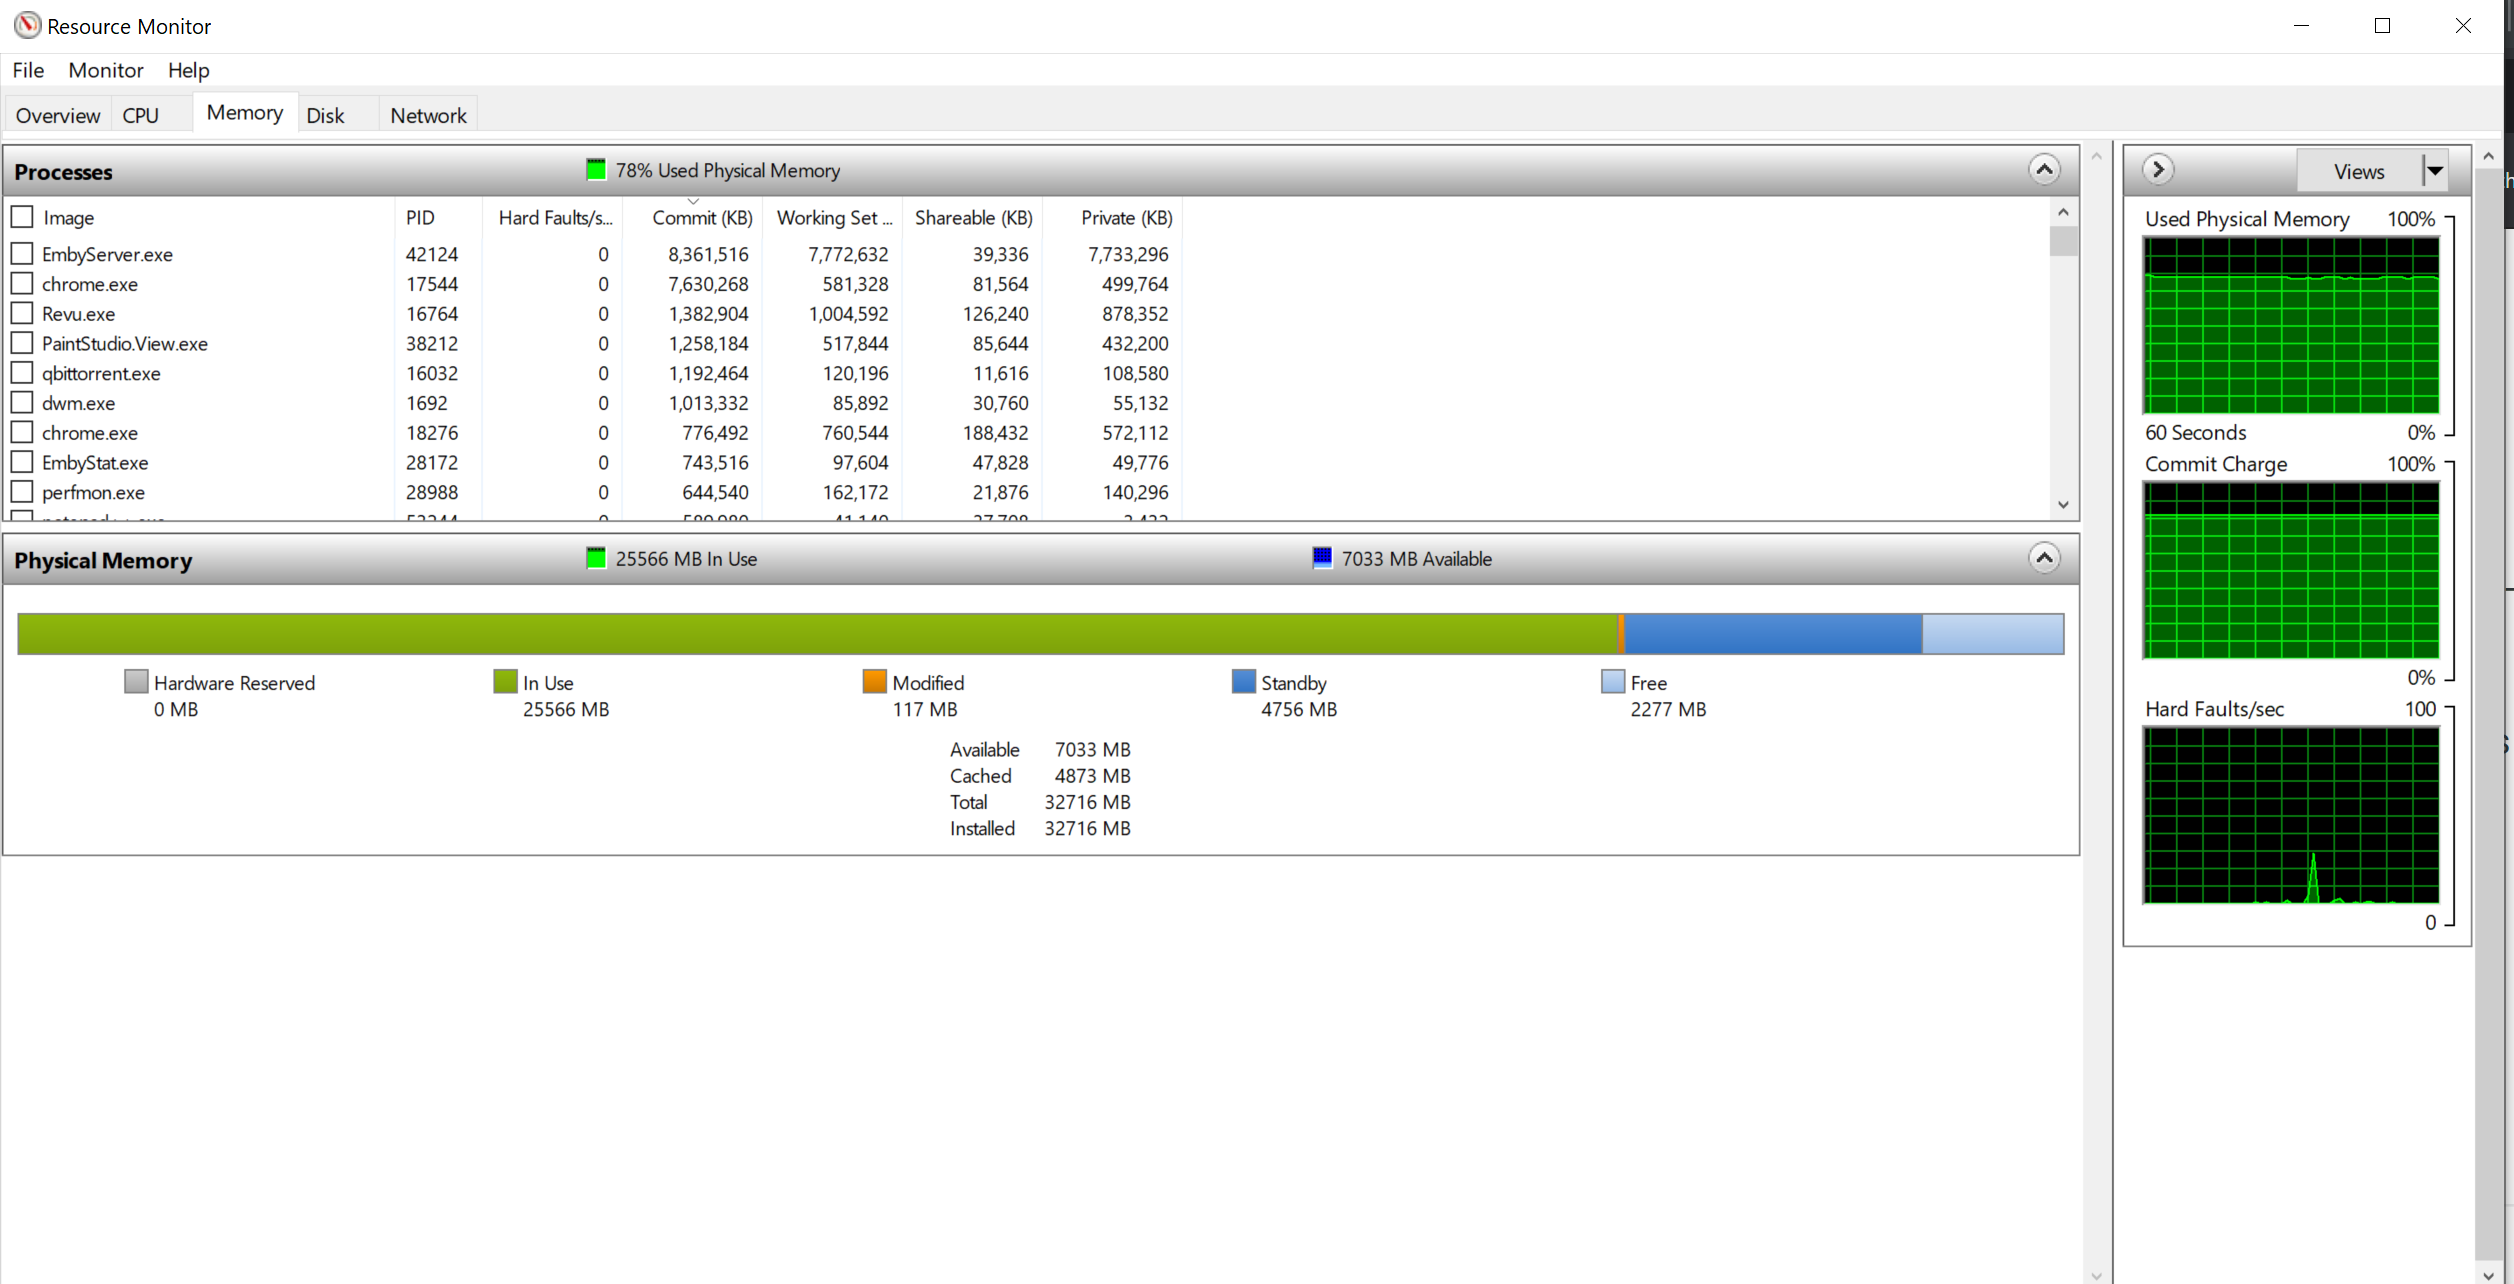Image resolution: width=2514 pixels, height=1284 pixels.
Task: Sort by Commit (KB) column header
Action: point(701,218)
